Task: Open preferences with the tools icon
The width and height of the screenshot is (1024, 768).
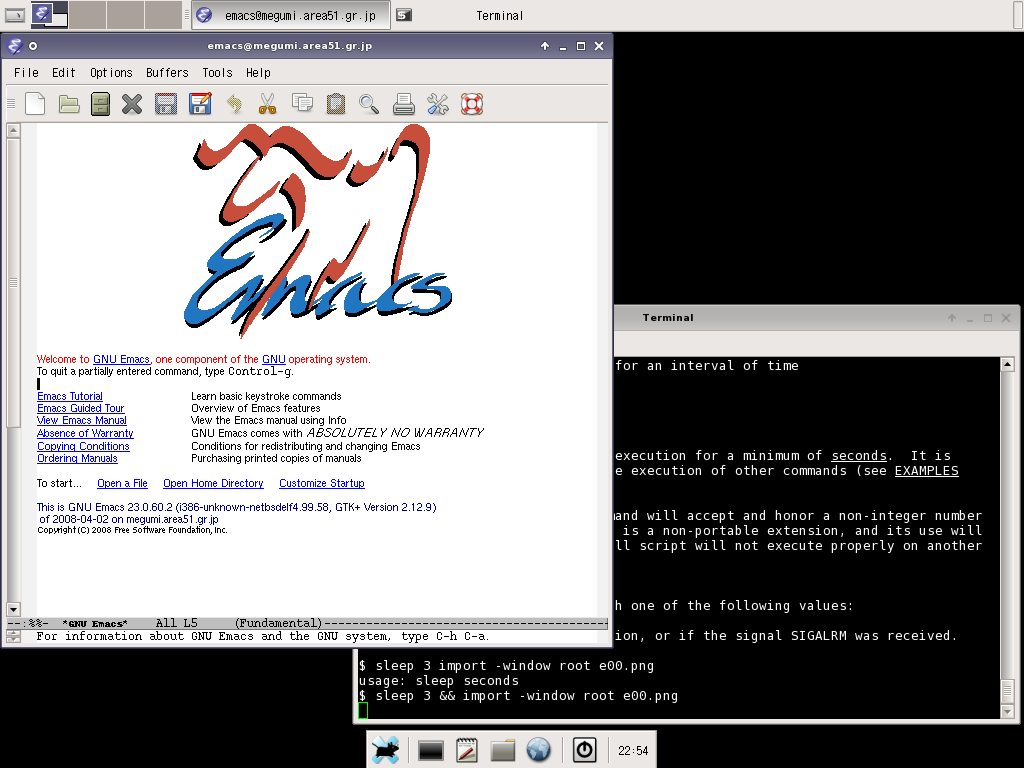Action: coord(438,104)
